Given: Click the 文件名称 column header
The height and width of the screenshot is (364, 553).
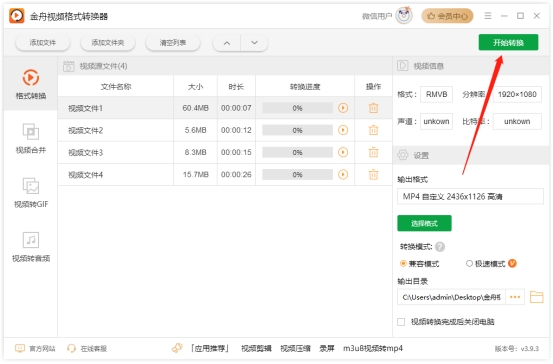Looking at the screenshot, I should (x=116, y=86).
